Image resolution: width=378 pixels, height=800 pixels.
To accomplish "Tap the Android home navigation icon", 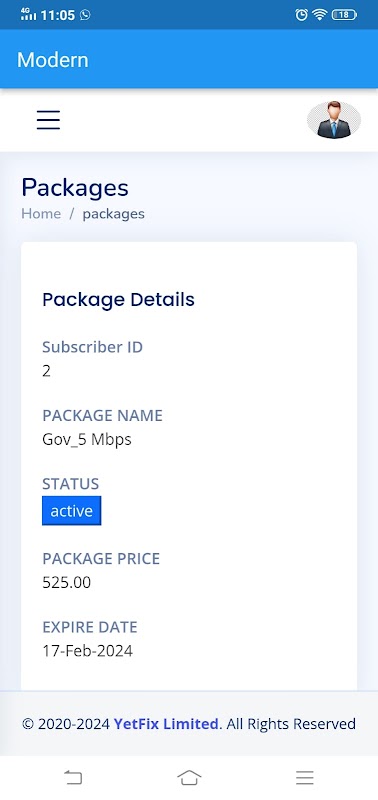I will click(189, 778).
